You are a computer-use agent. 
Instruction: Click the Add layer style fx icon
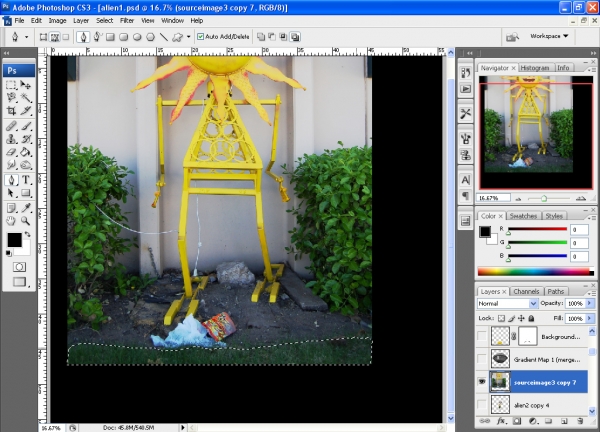click(501, 421)
